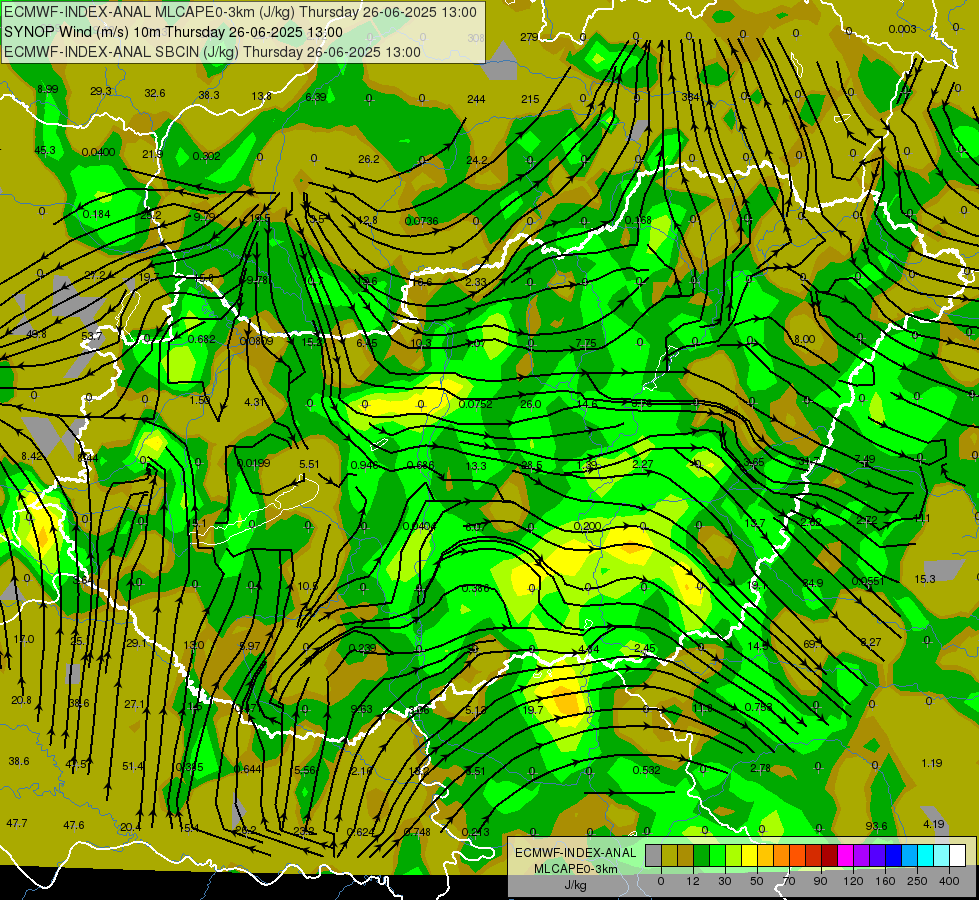The width and height of the screenshot is (979, 900).
Task: Click the map value '0.168'
Action: pos(638,220)
